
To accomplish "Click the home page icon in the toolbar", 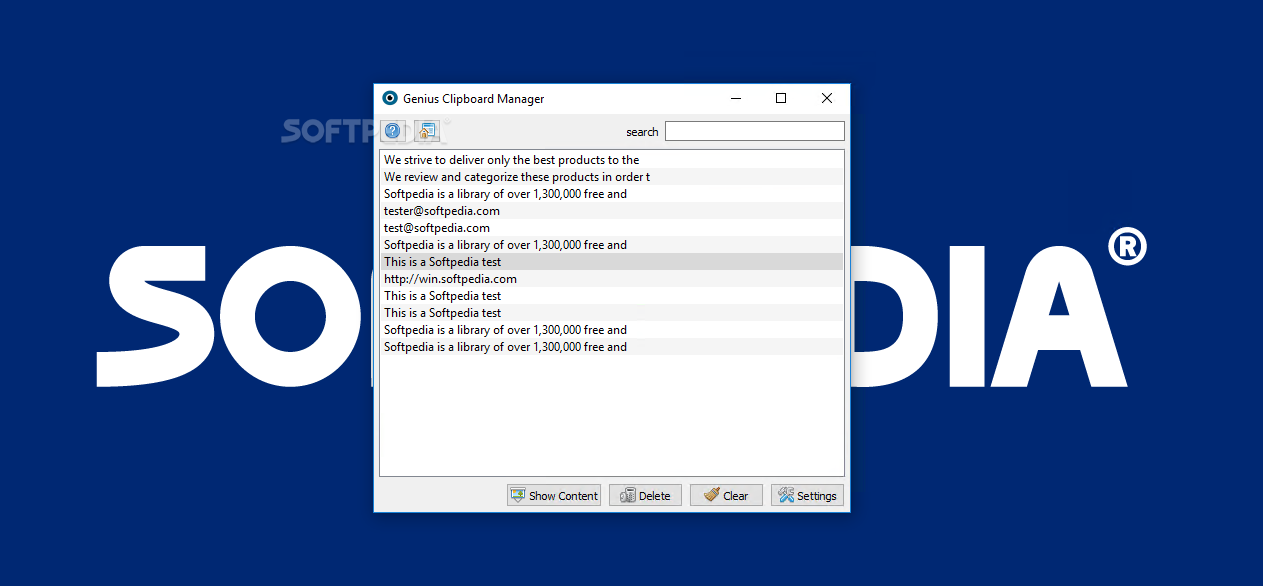I will [x=427, y=130].
